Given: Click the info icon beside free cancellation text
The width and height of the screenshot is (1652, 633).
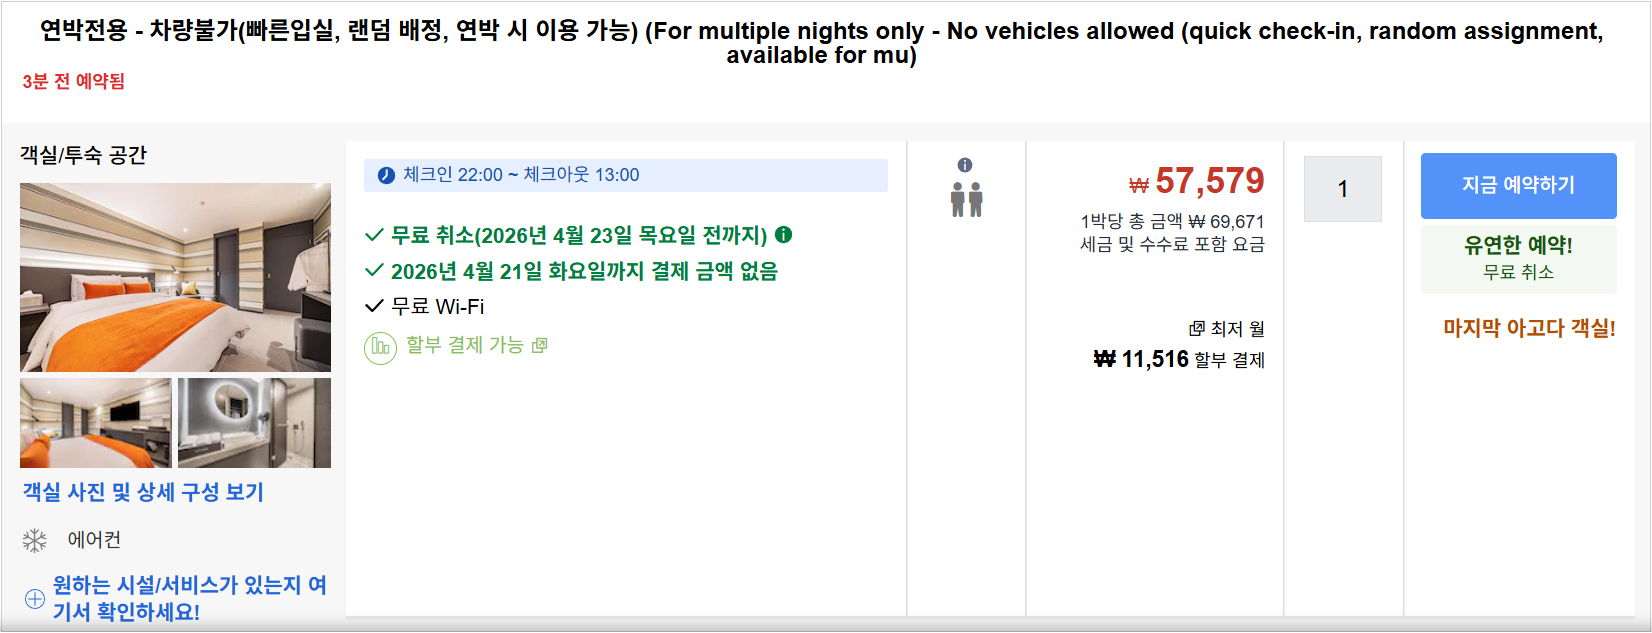Looking at the screenshot, I should pyautogui.click(x=785, y=237).
